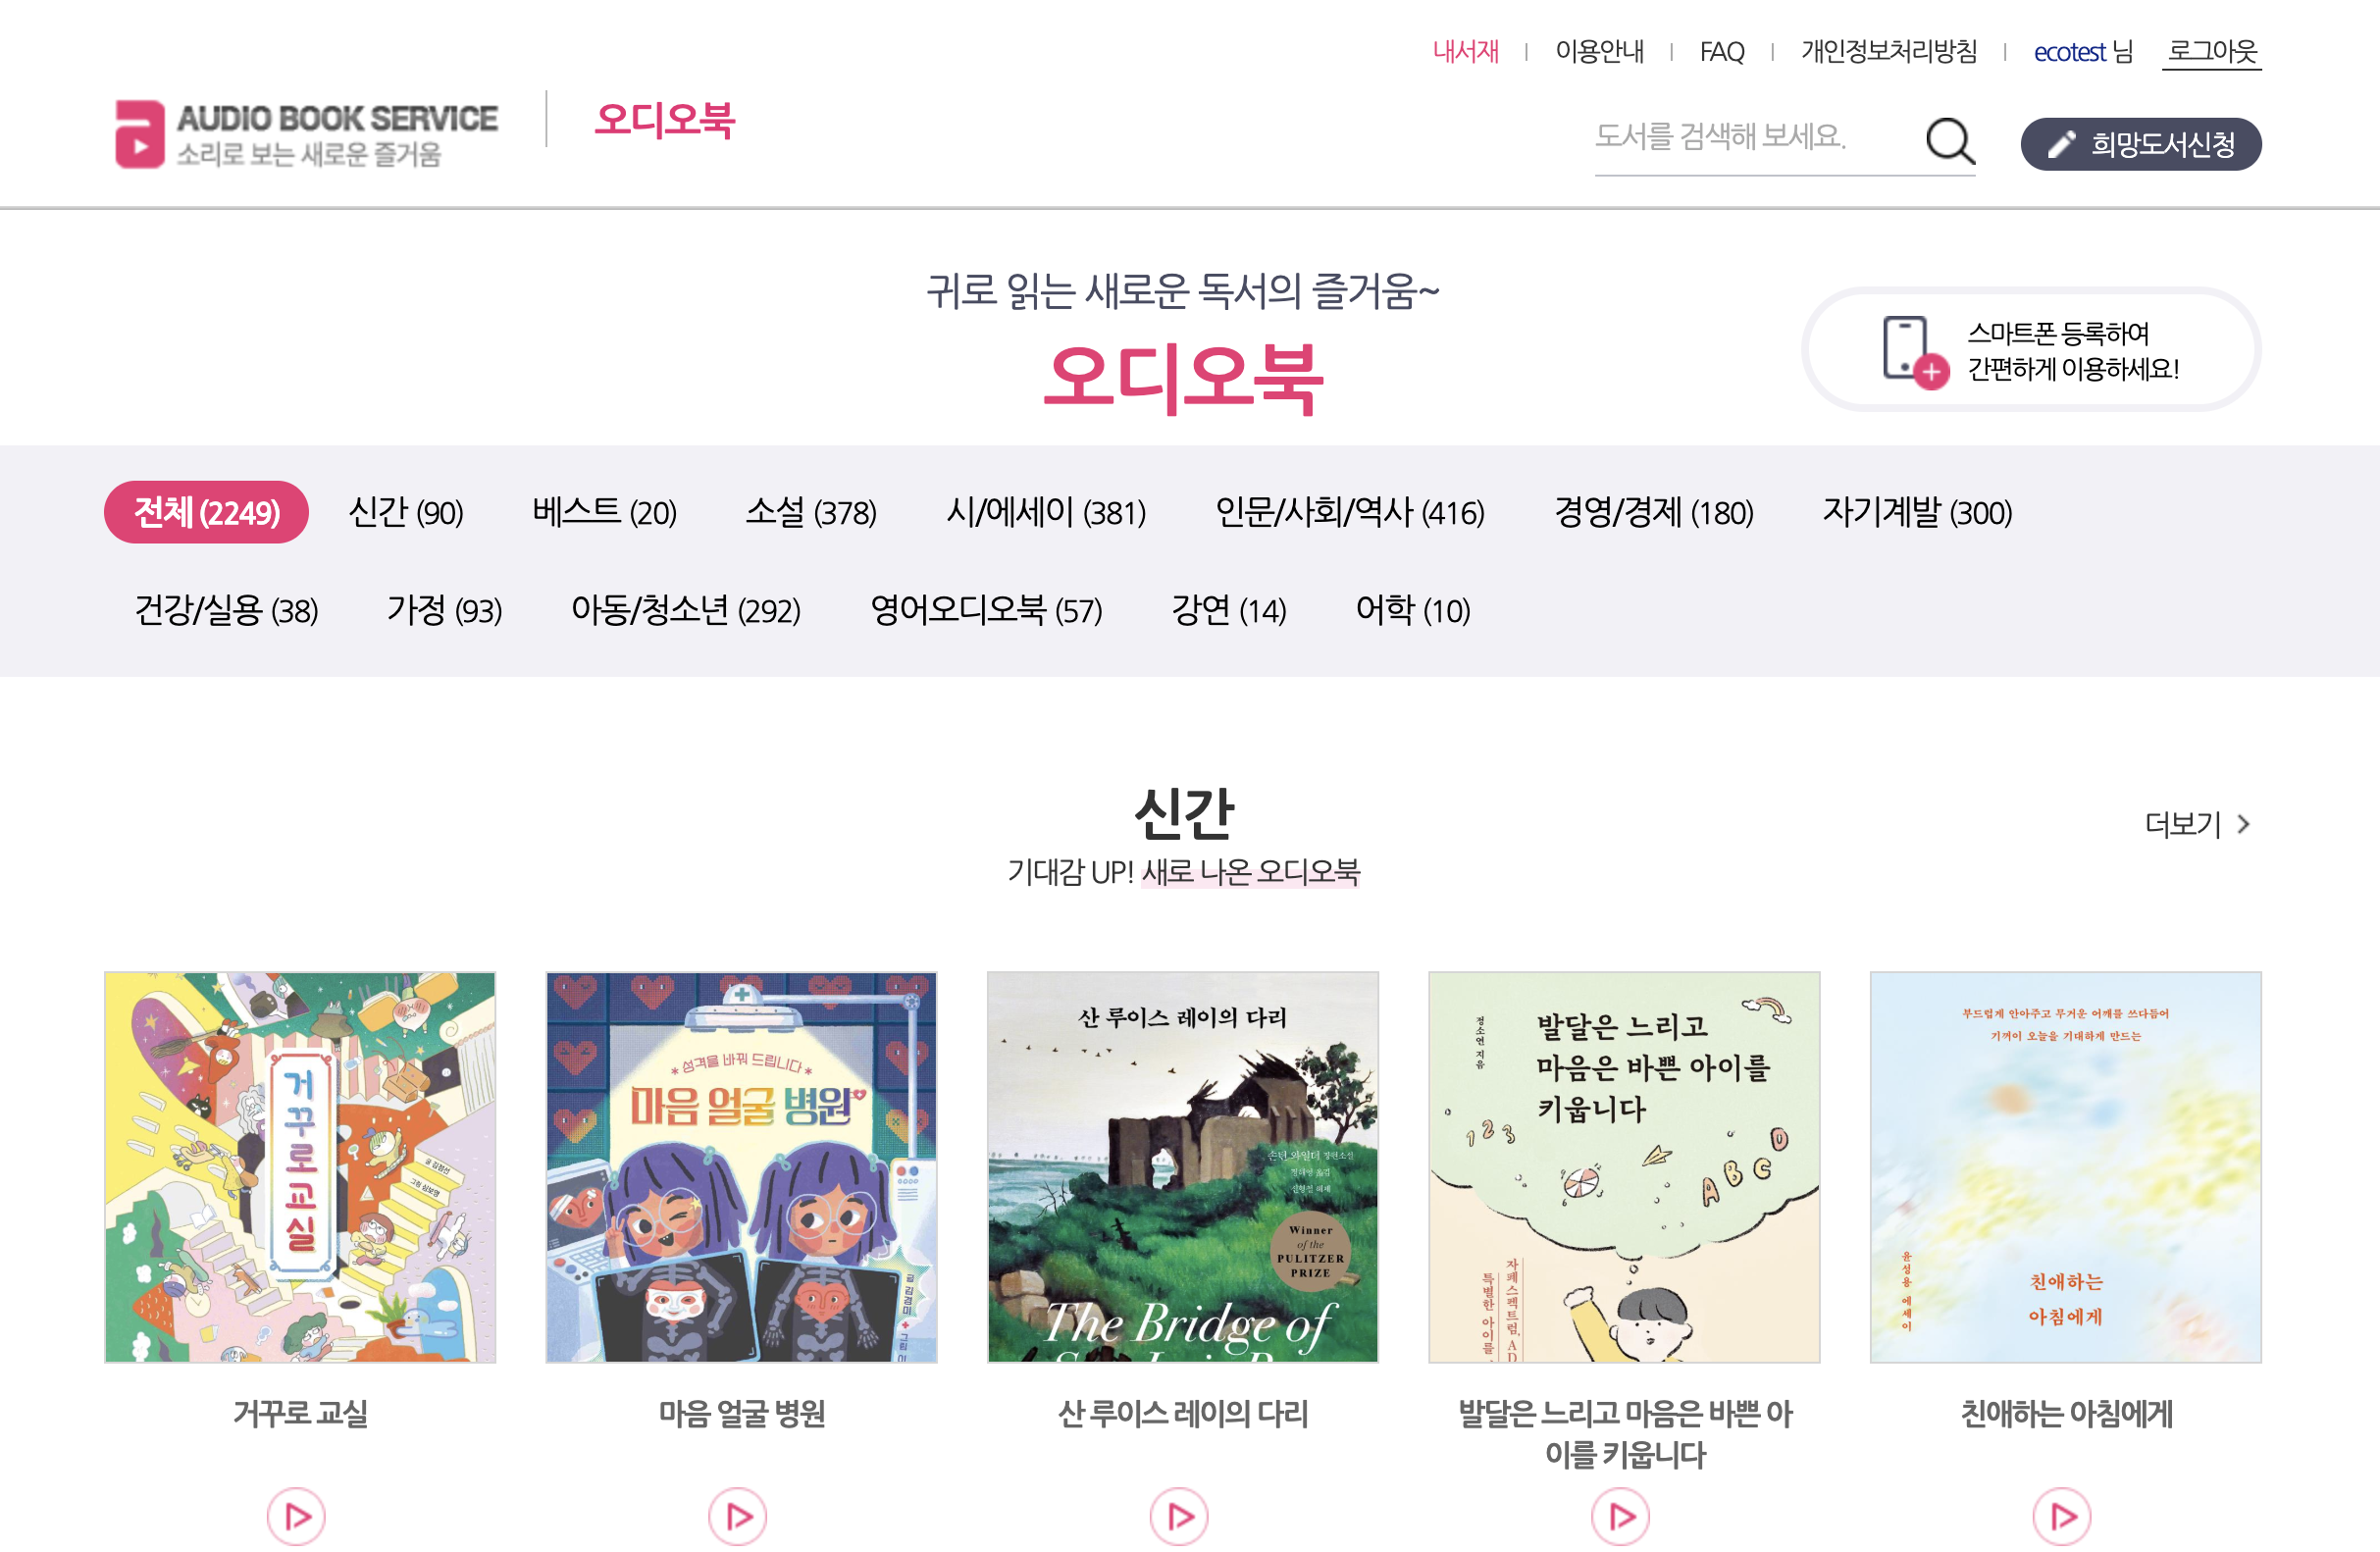The height and width of the screenshot is (1552, 2380).
Task: Open the FAQ page link
Action: click(1722, 52)
